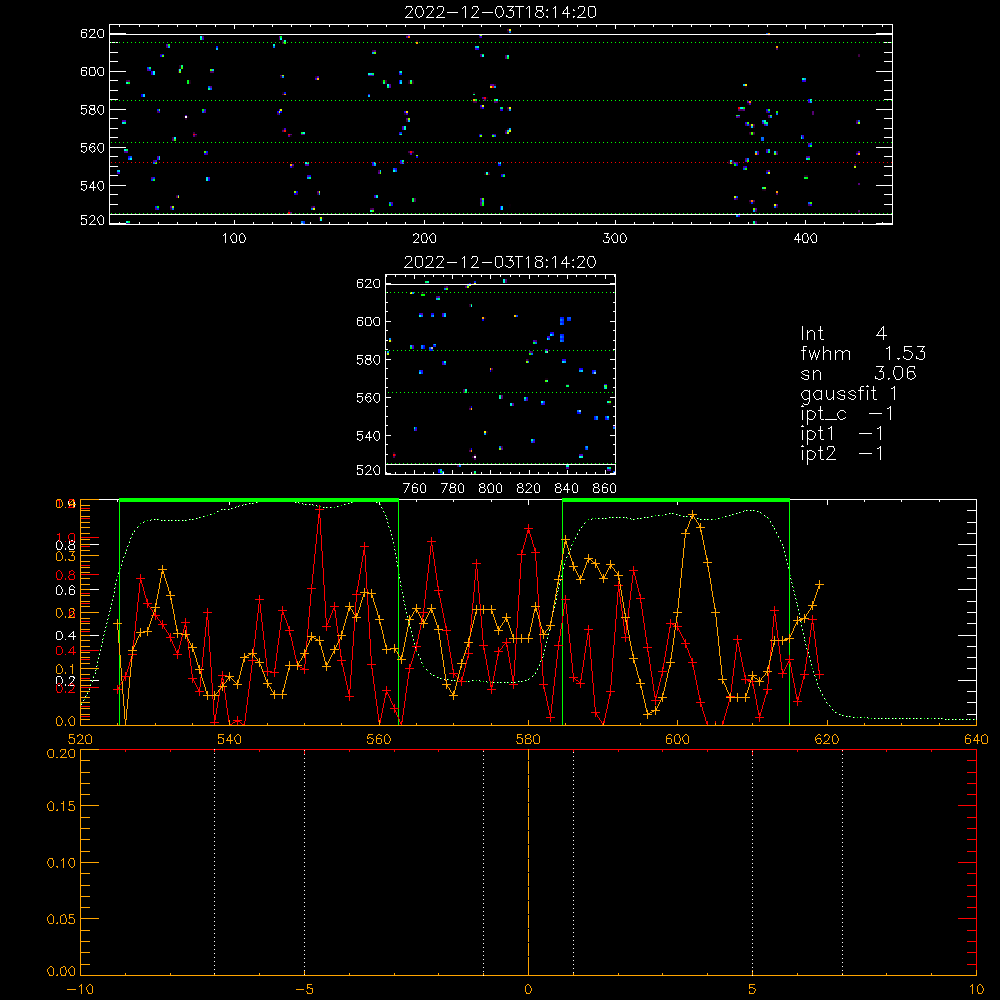Click x-axis label 100 on top plot
Screen dimensions: 1000x1000
pyautogui.click(x=234, y=239)
